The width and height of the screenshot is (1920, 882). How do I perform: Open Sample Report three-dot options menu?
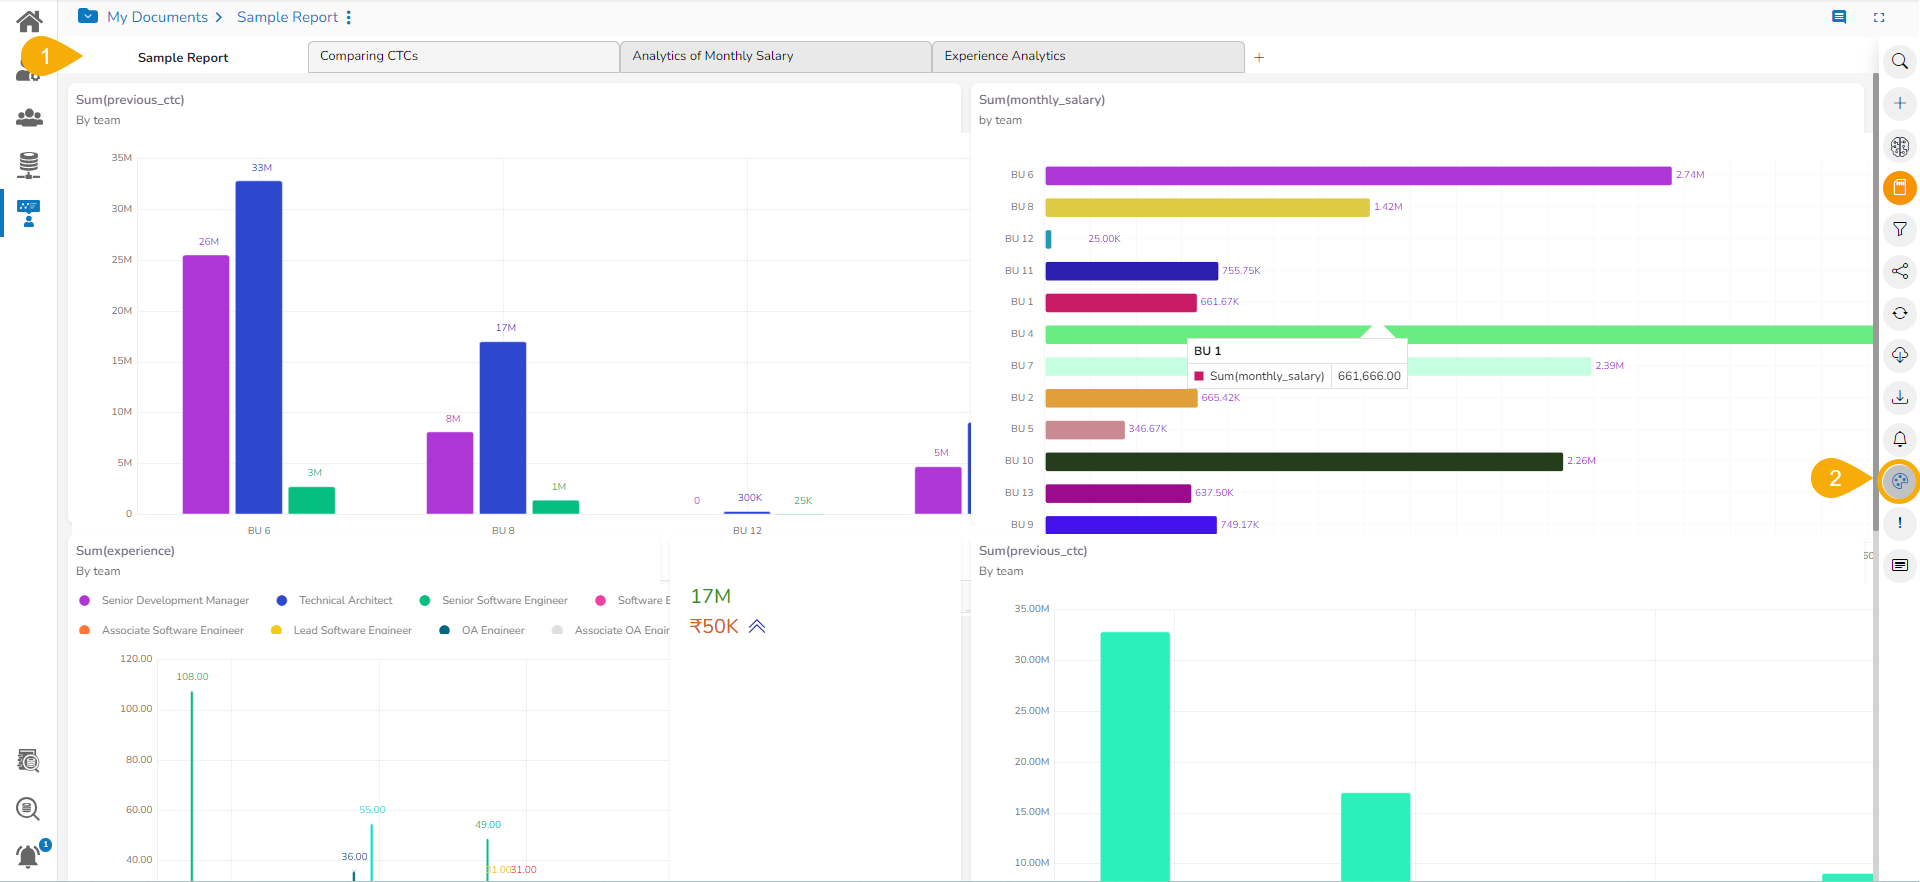coord(349,18)
